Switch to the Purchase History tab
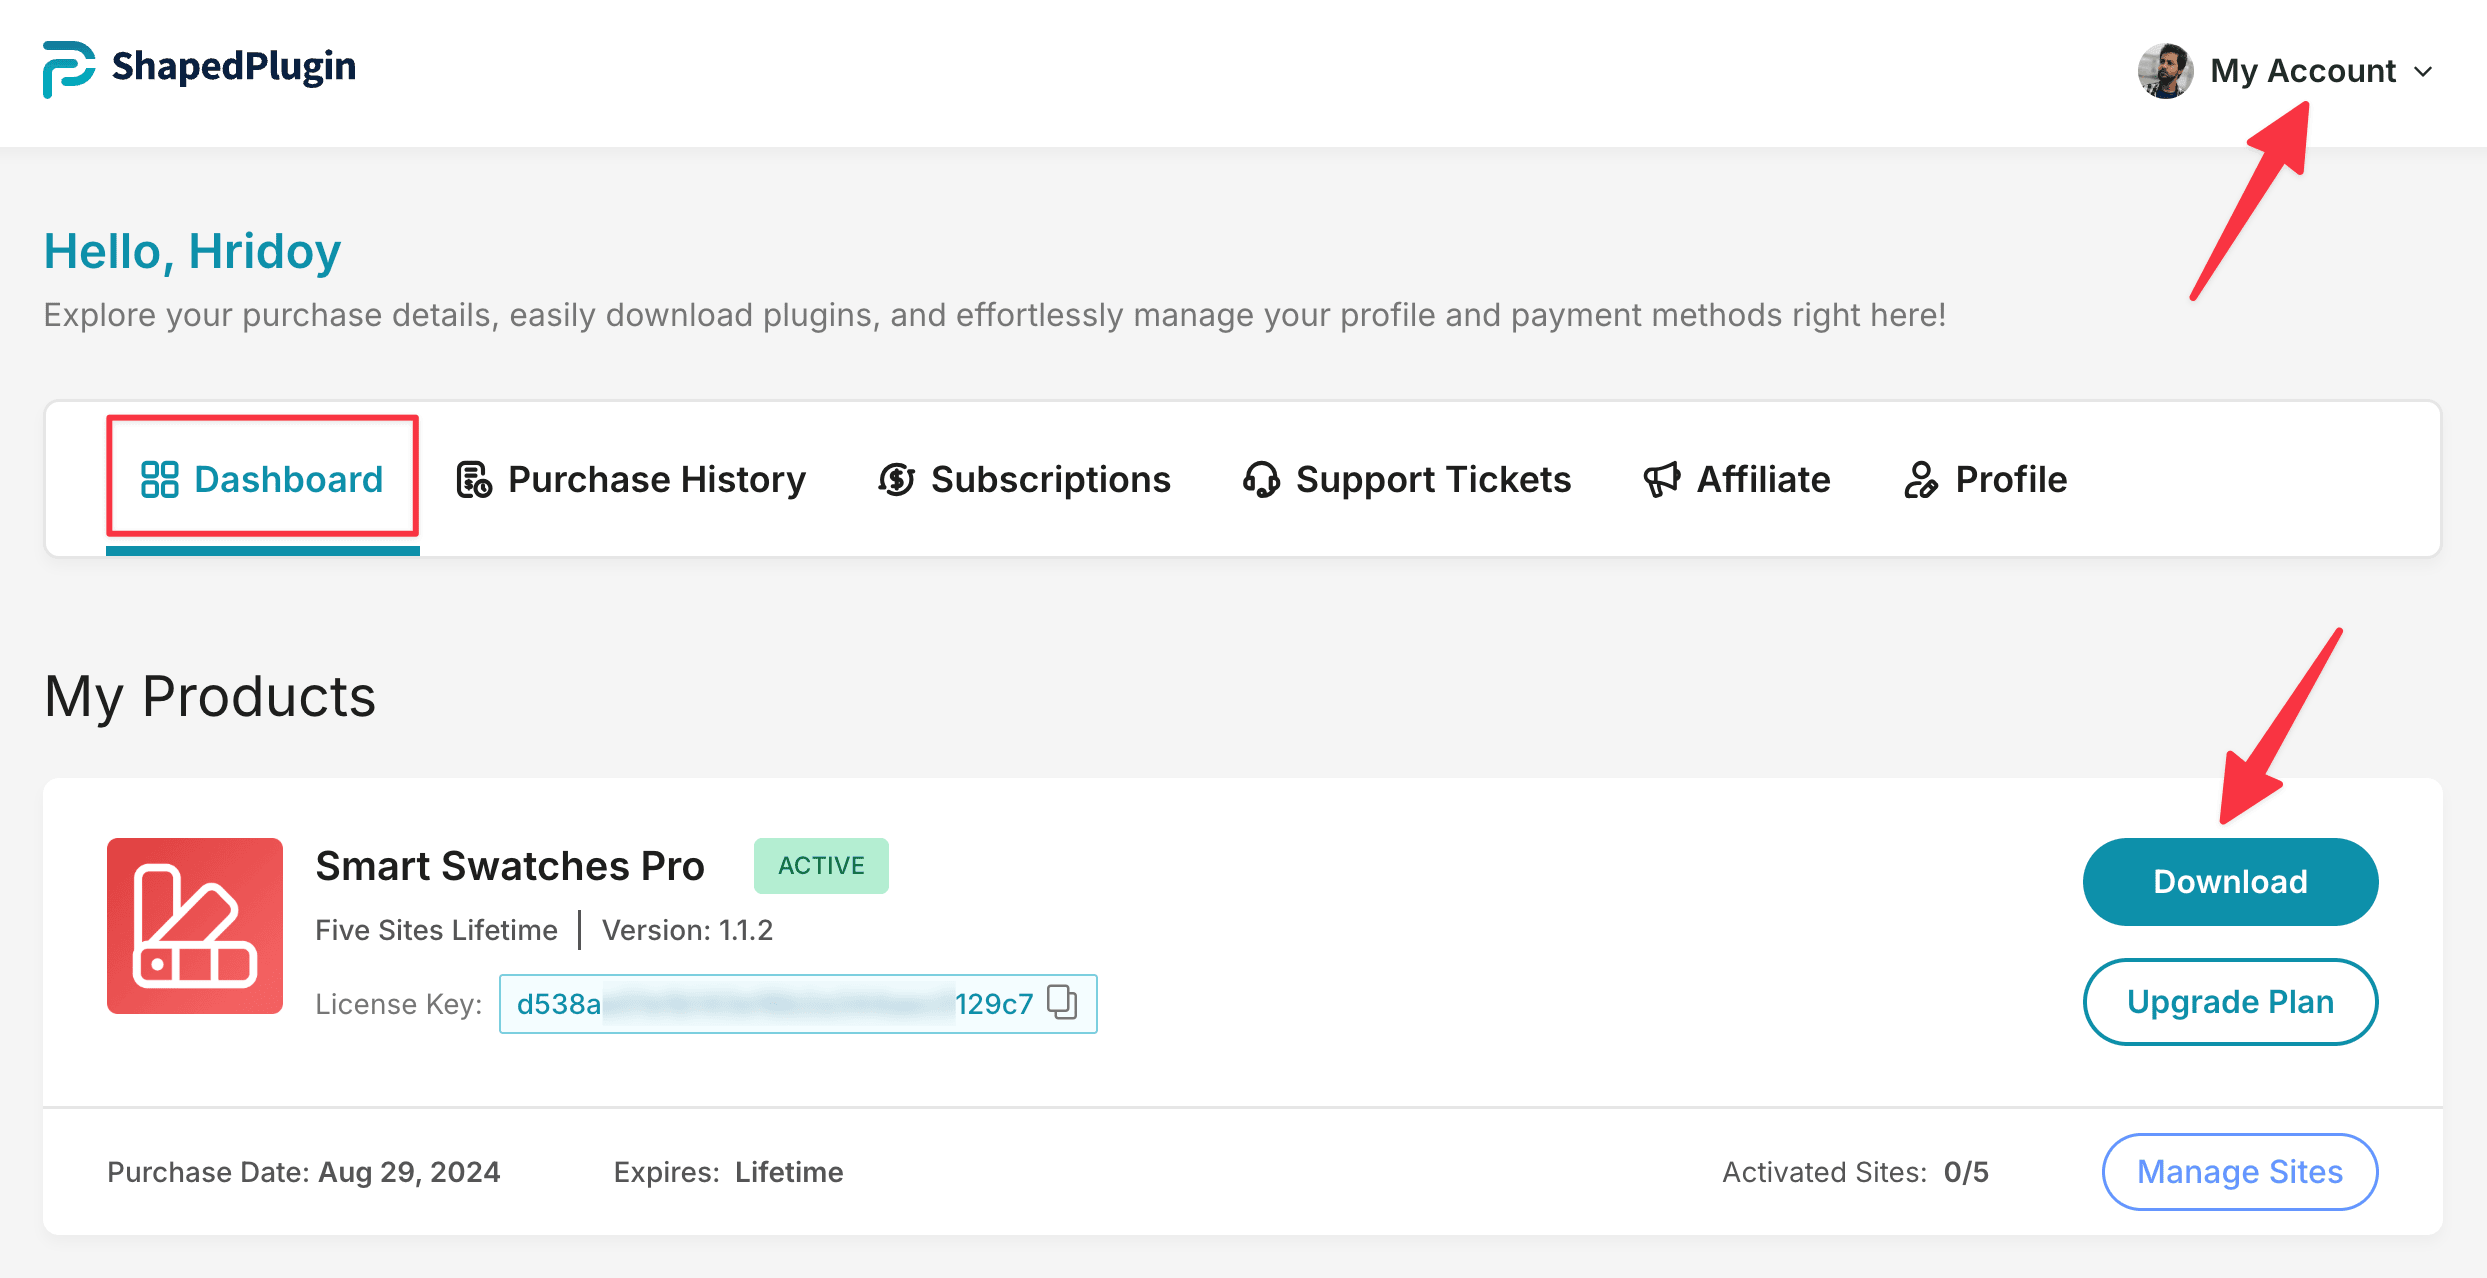This screenshot has height=1278, width=2487. 656,480
